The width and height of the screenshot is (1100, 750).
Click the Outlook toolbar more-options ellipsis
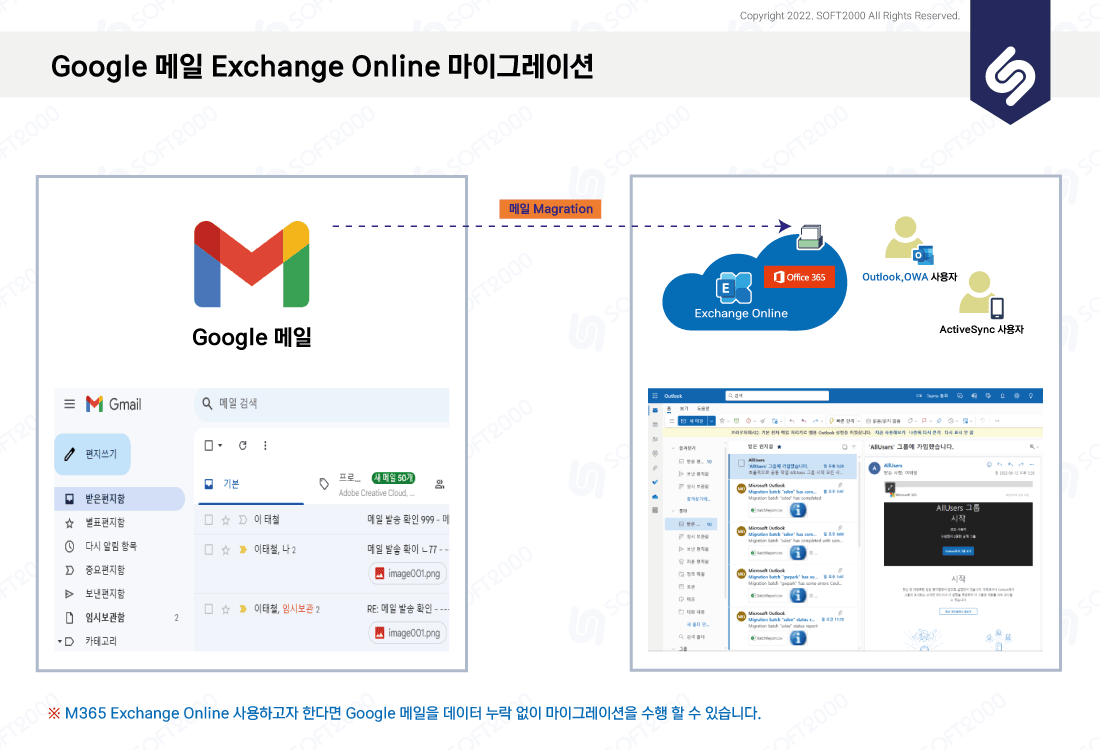coord(997,421)
